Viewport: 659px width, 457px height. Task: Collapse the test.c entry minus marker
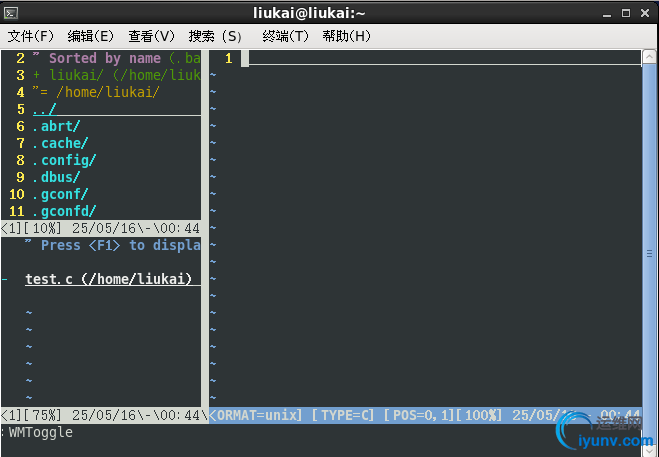5,279
